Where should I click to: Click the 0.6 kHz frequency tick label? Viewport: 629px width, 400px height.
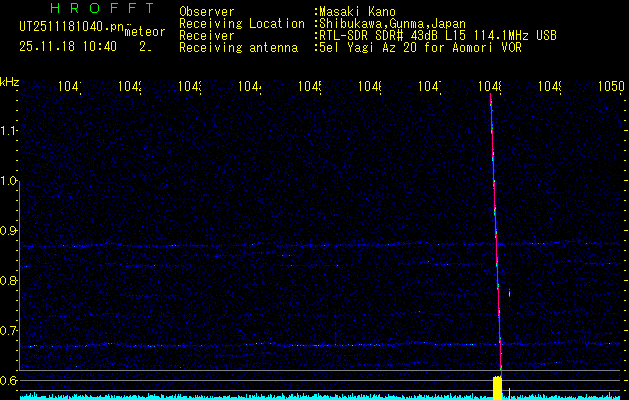pyautogui.click(x=9, y=380)
